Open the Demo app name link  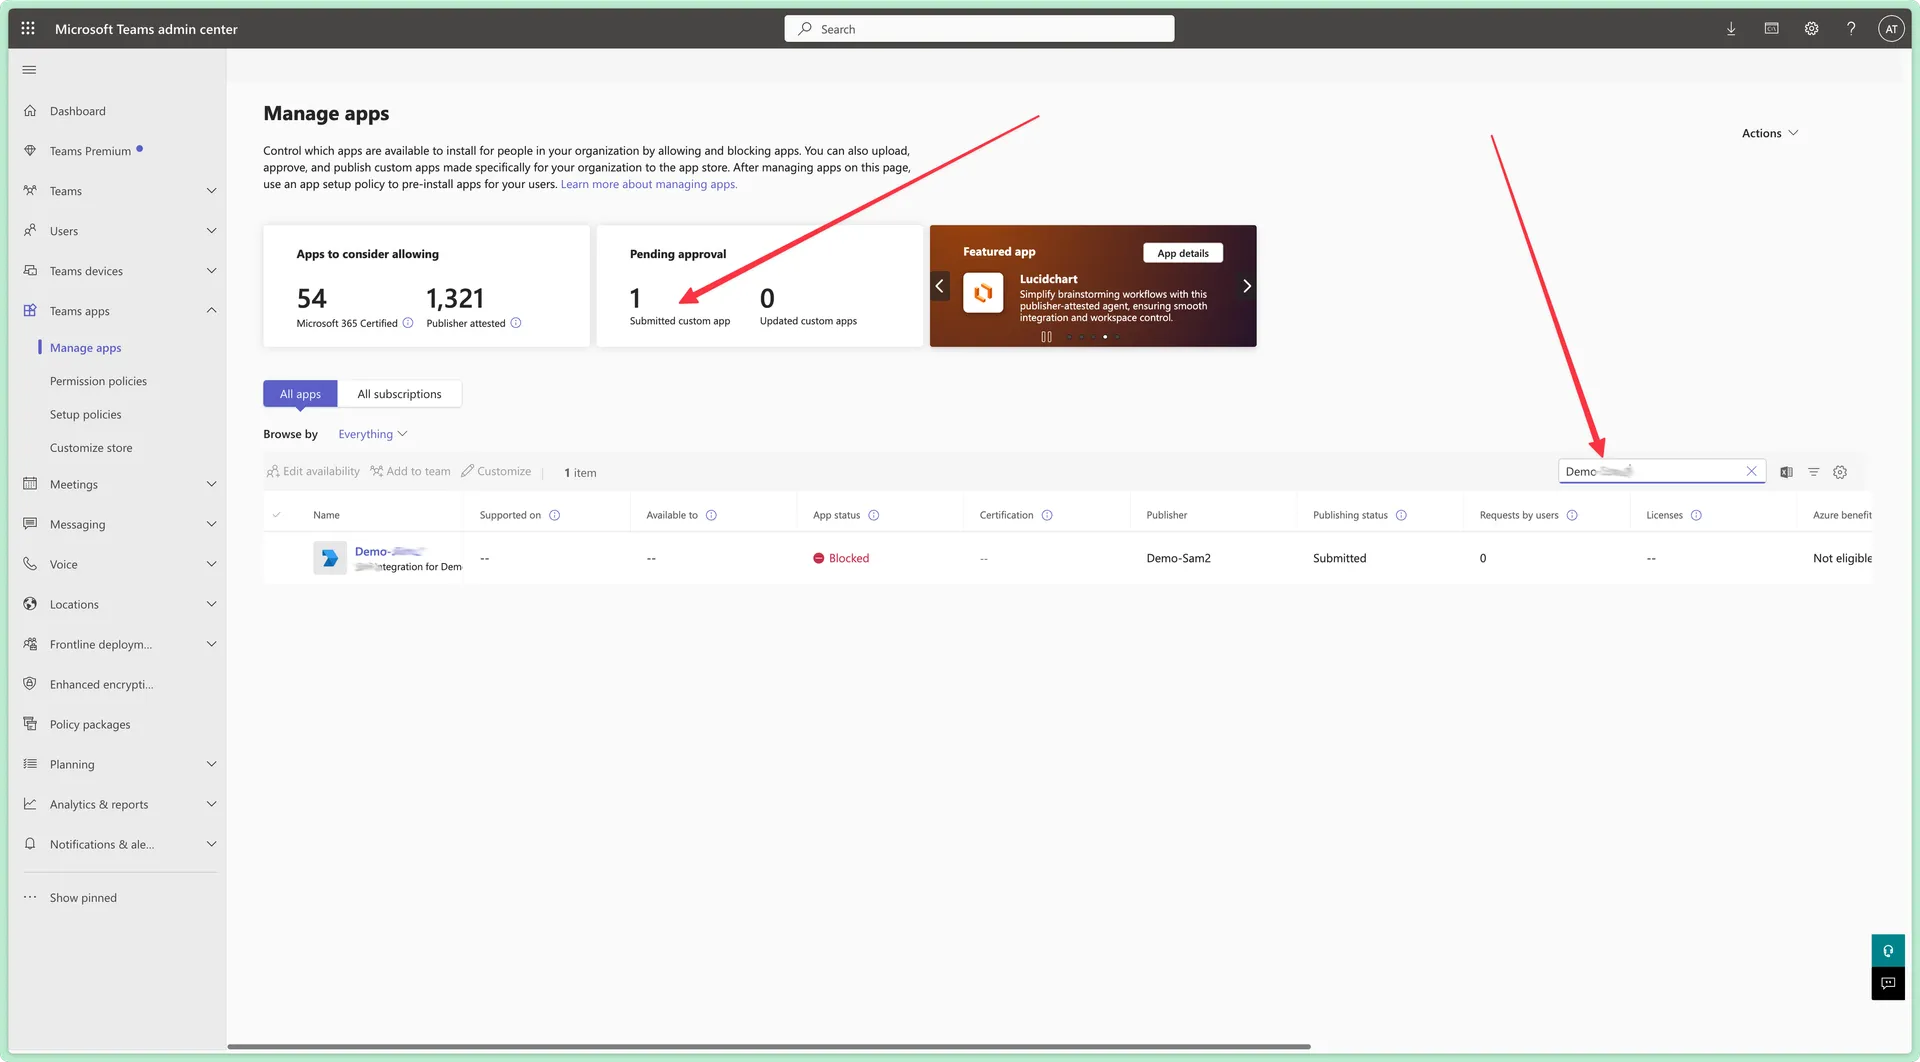tap(390, 551)
